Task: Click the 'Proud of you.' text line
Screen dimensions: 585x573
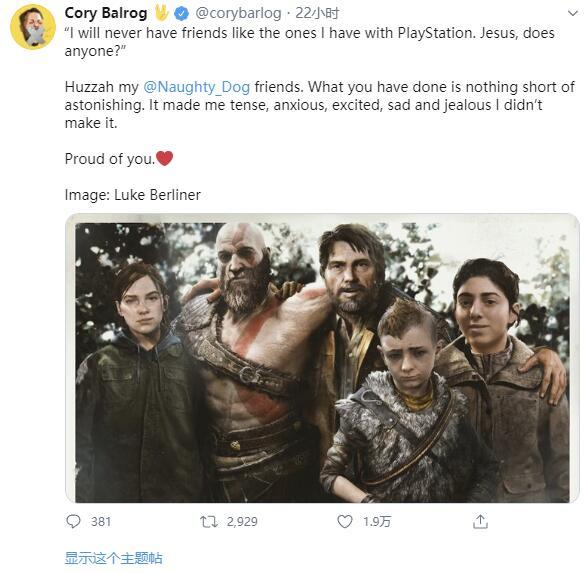Action: tap(110, 159)
